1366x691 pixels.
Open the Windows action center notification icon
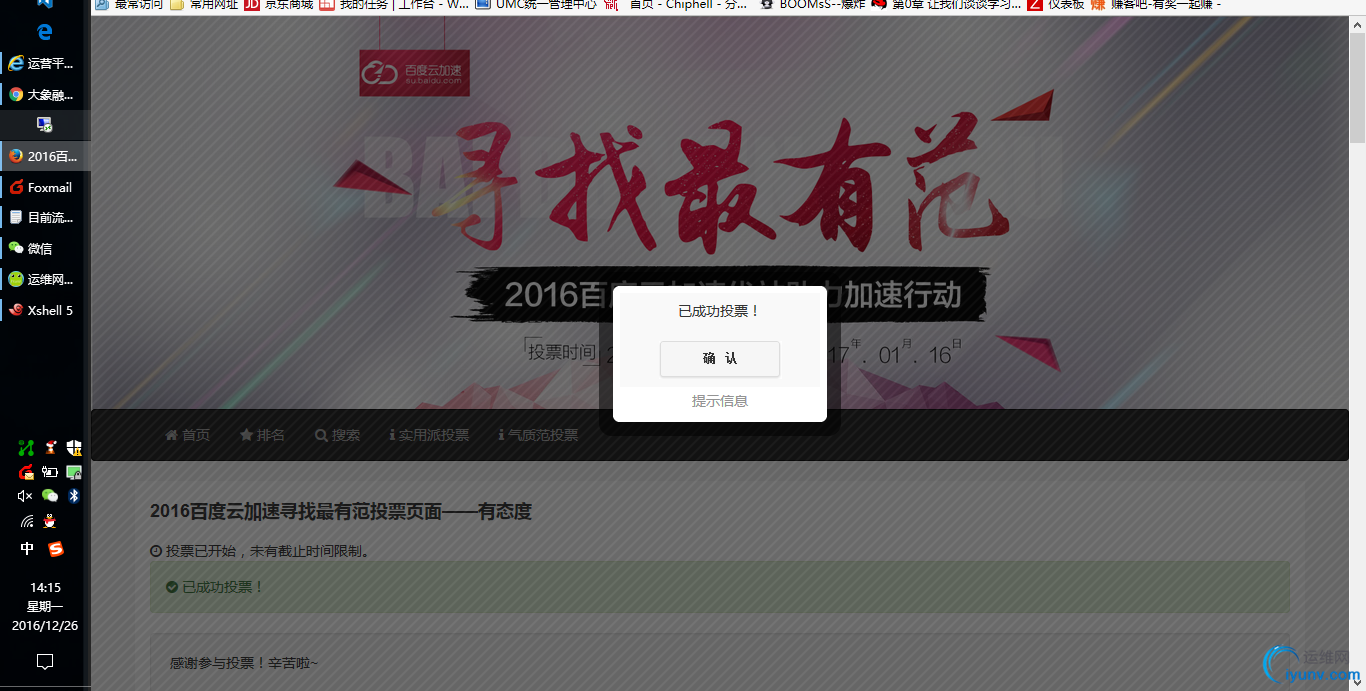point(45,661)
